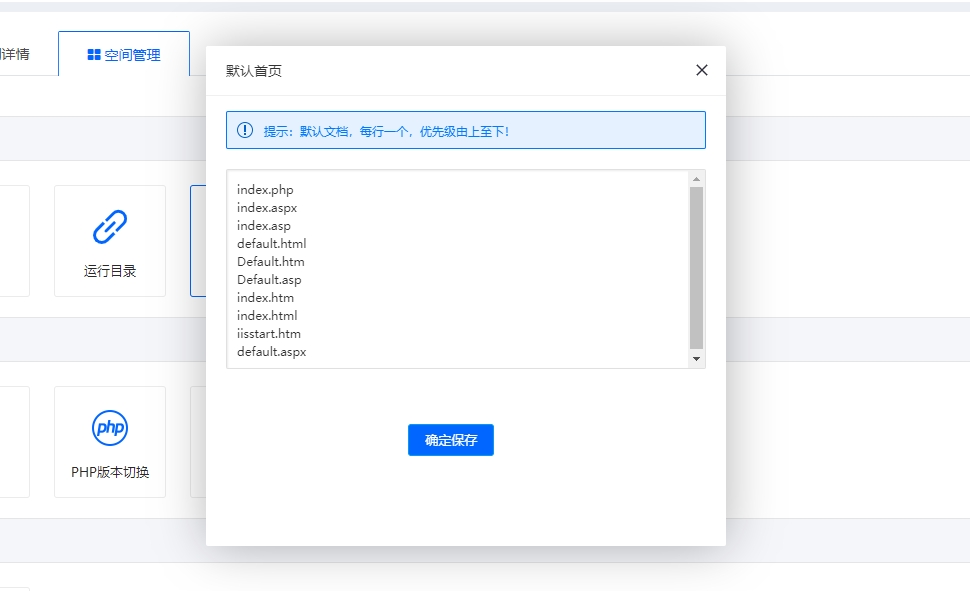970x591 pixels.
Task: Click the textarea scrollbar down arrow
Action: (697, 361)
